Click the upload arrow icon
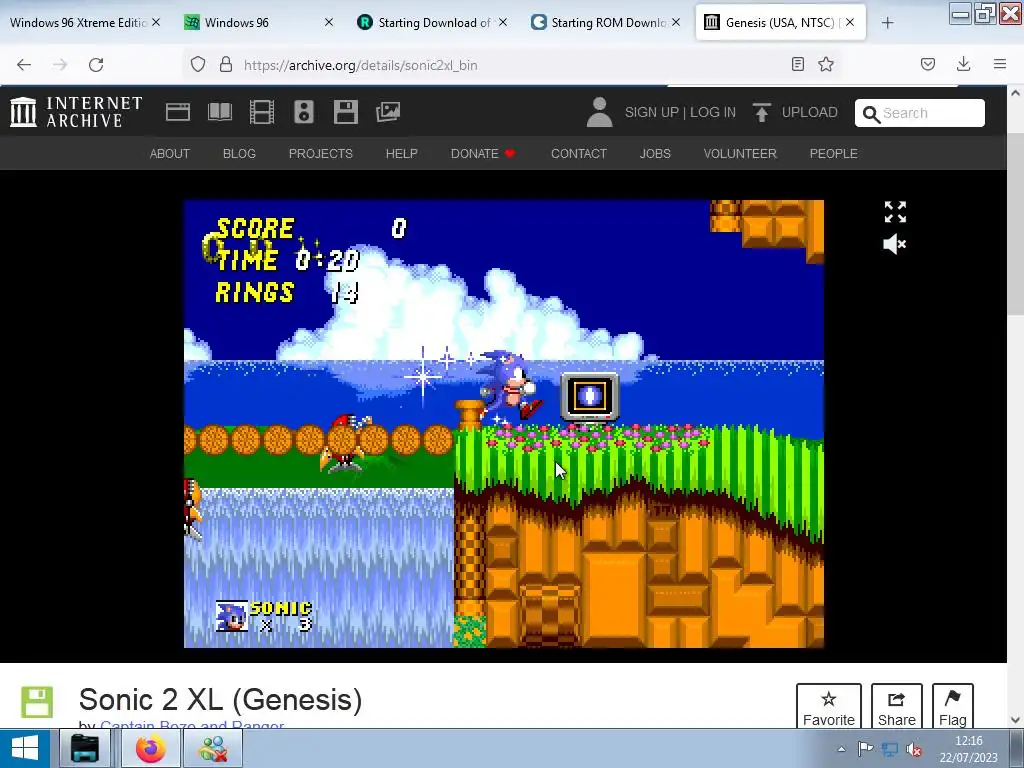Viewport: 1024px width, 768px height. coord(761,112)
